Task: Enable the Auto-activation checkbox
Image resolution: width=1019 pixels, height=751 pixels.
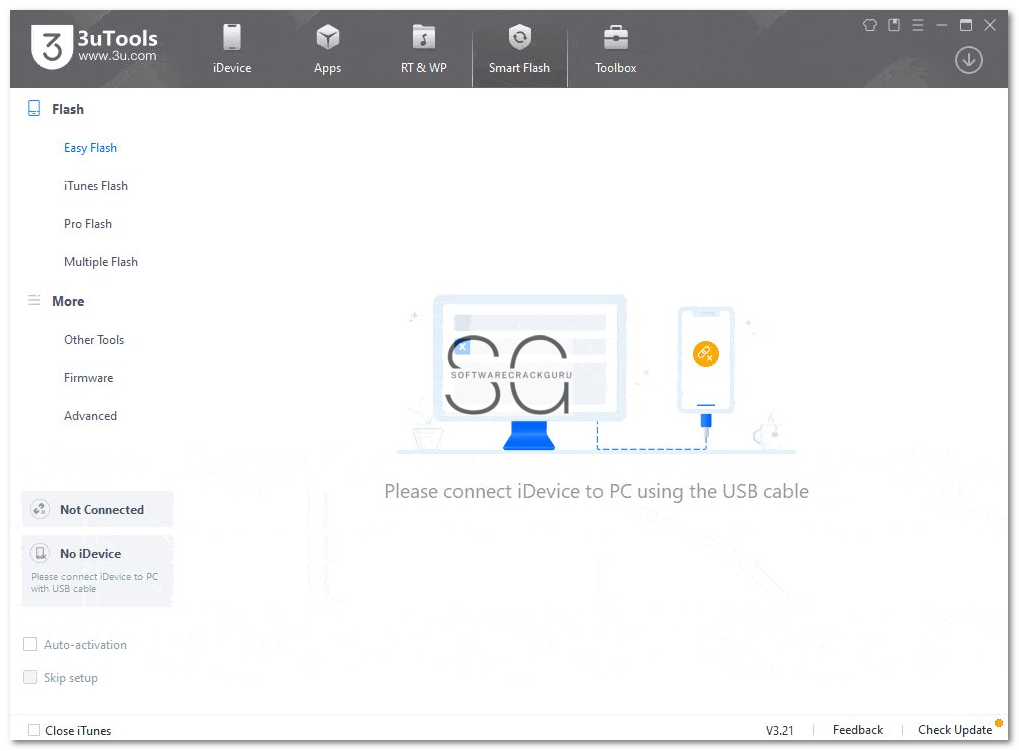Action: click(x=30, y=644)
